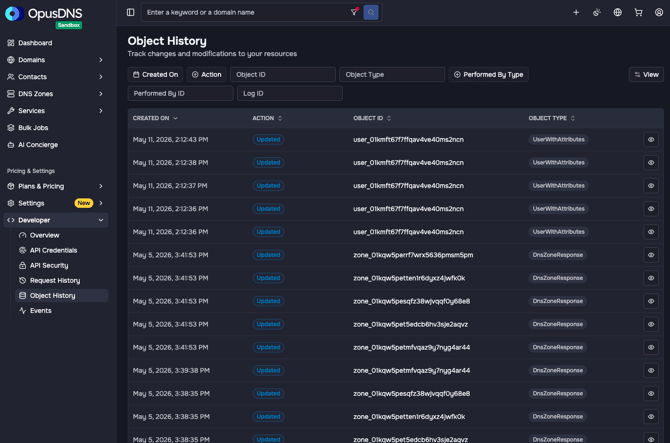Click UserWithAttributes tag in 2:12:38 PM row
The image size is (670, 443).
pyautogui.click(x=558, y=163)
